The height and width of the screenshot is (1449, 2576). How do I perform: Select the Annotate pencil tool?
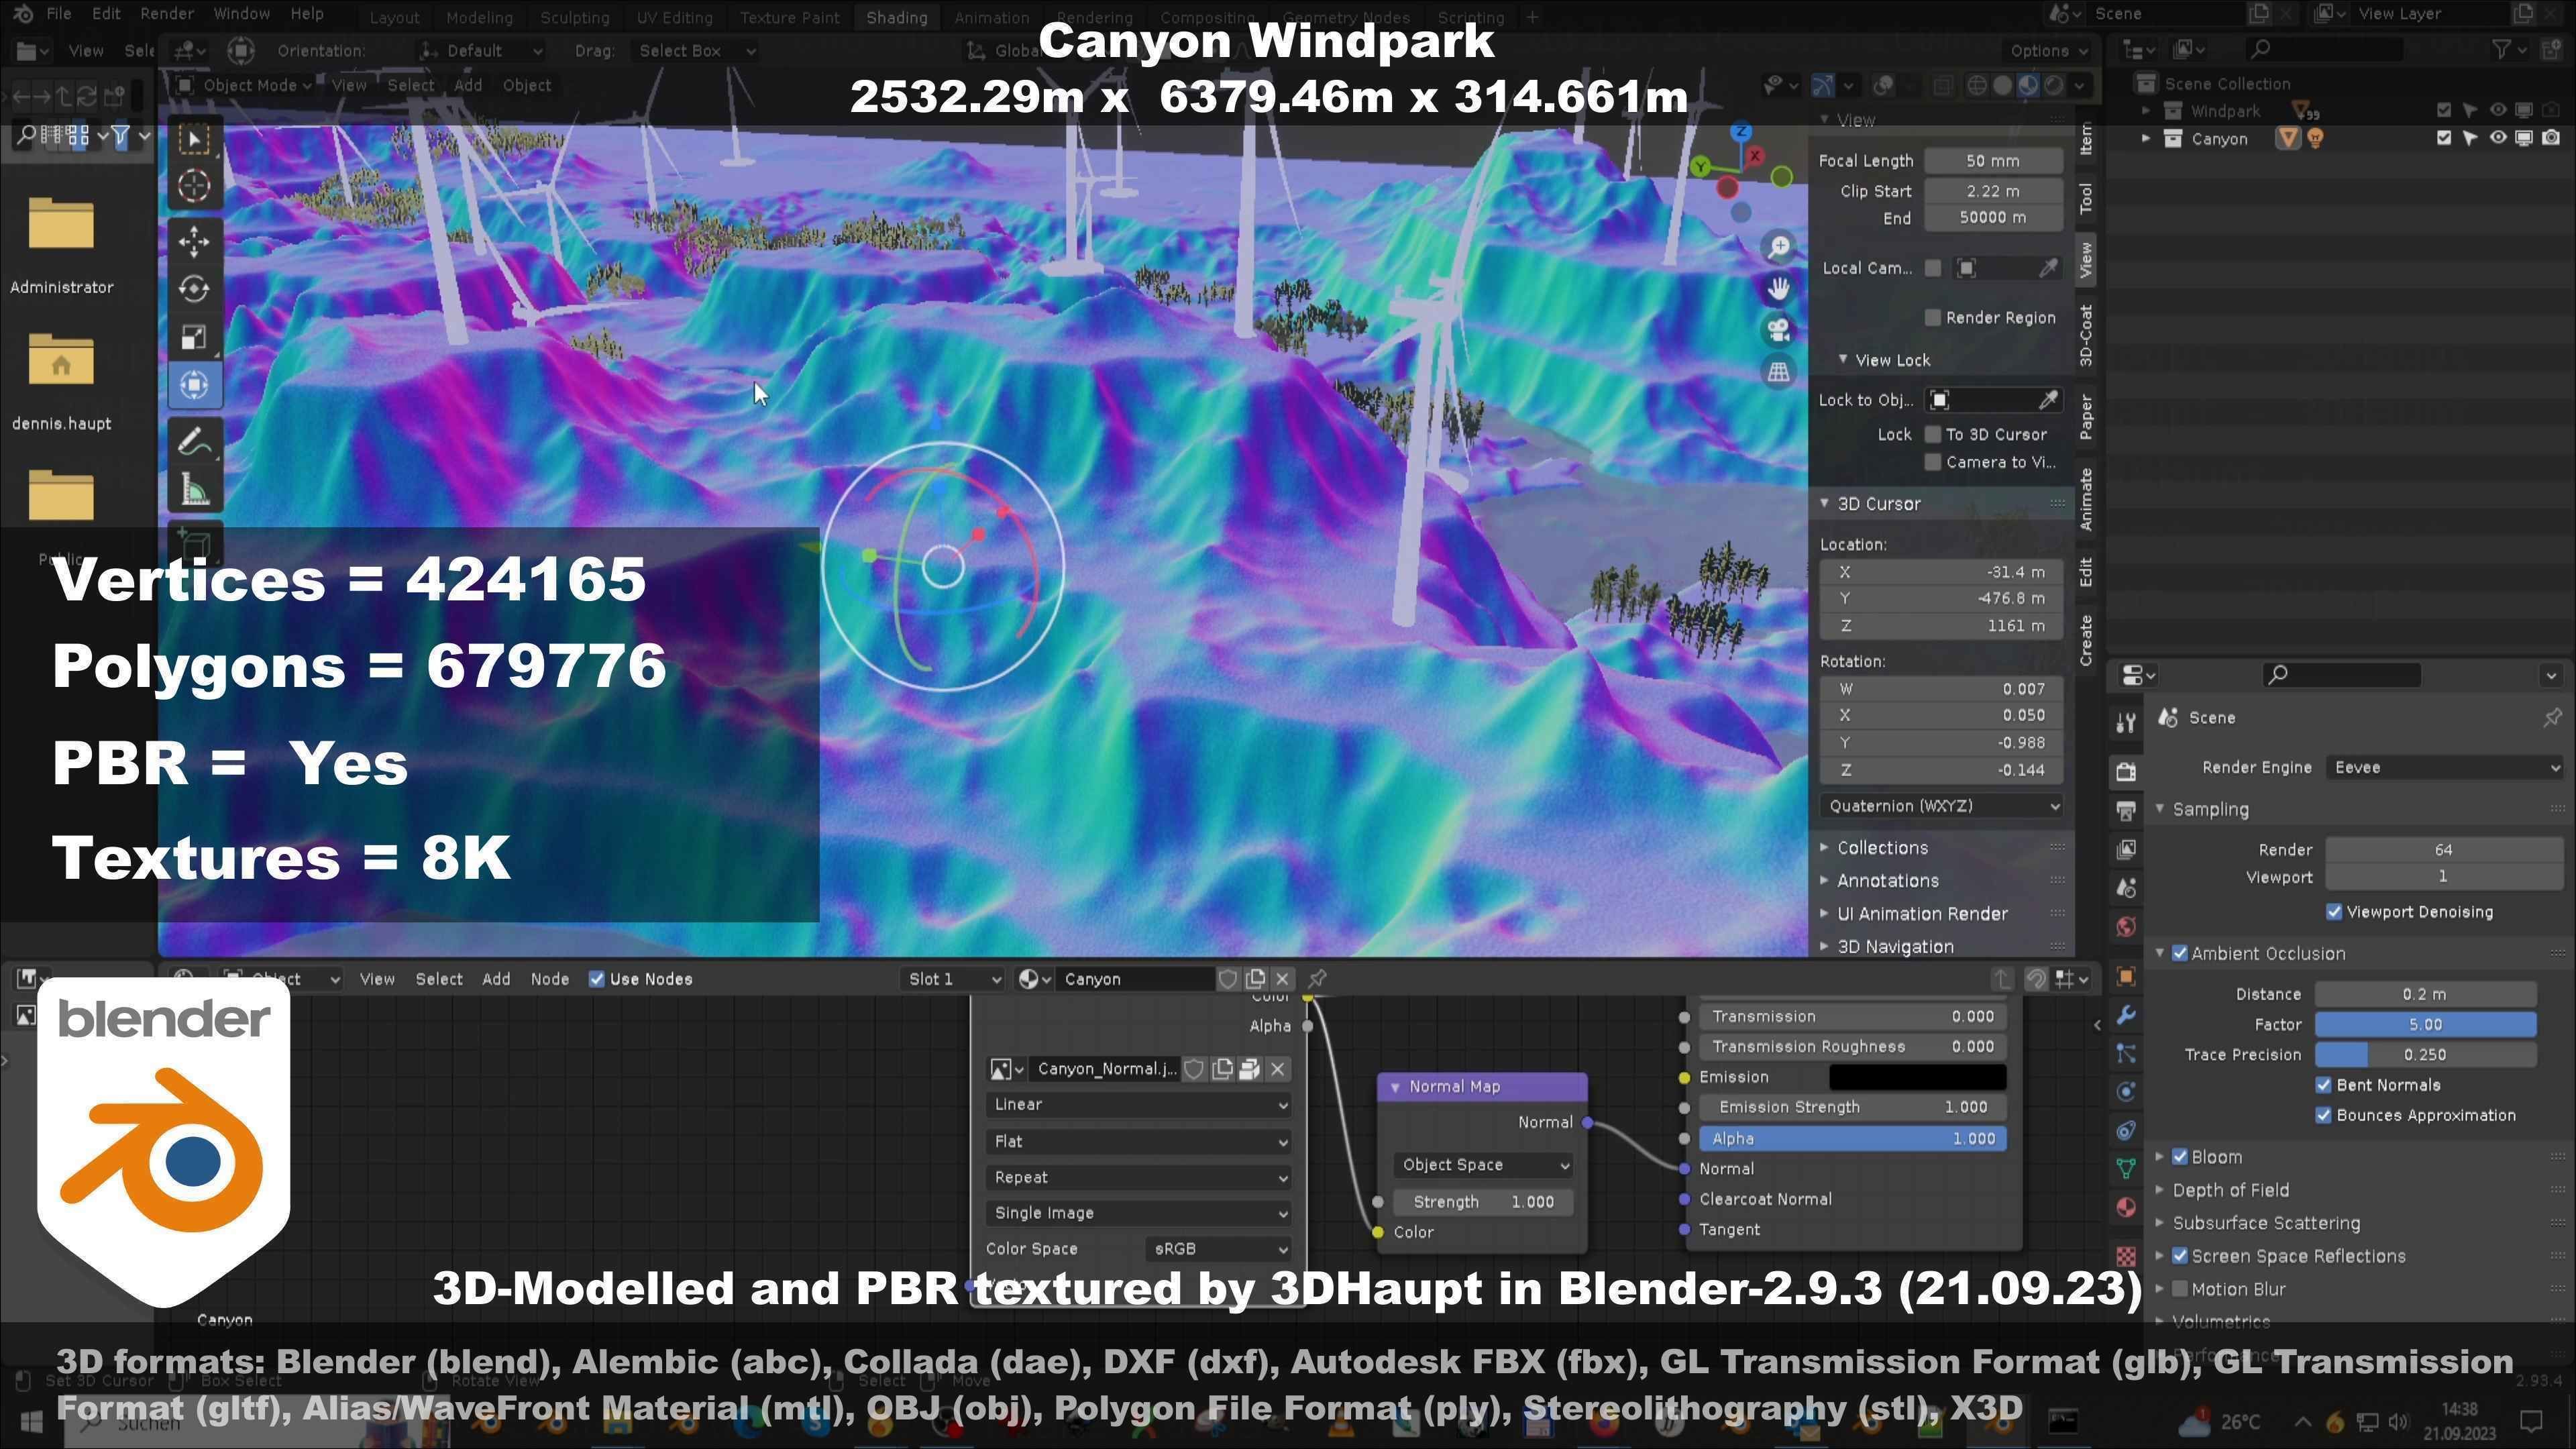click(x=194, y=441)
